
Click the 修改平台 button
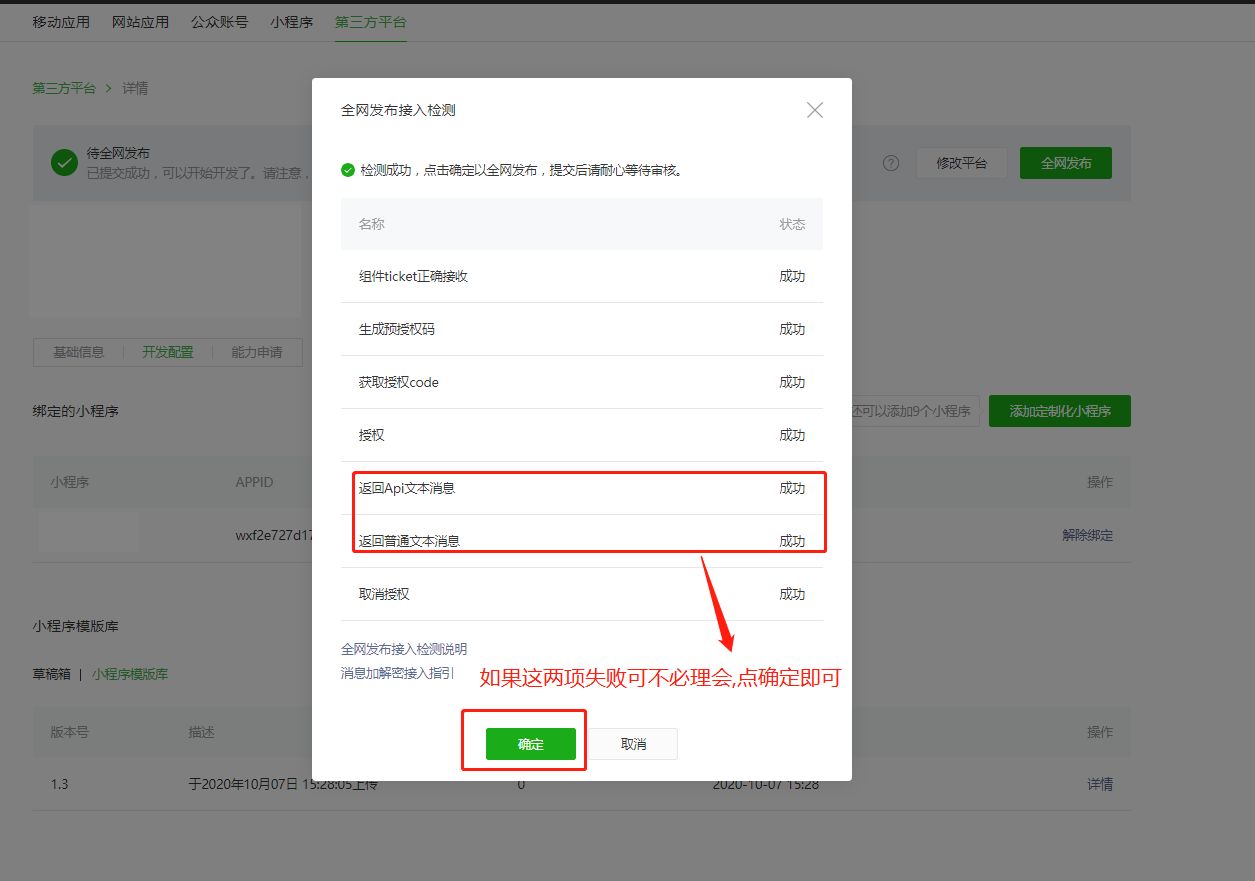pos(961,163)
